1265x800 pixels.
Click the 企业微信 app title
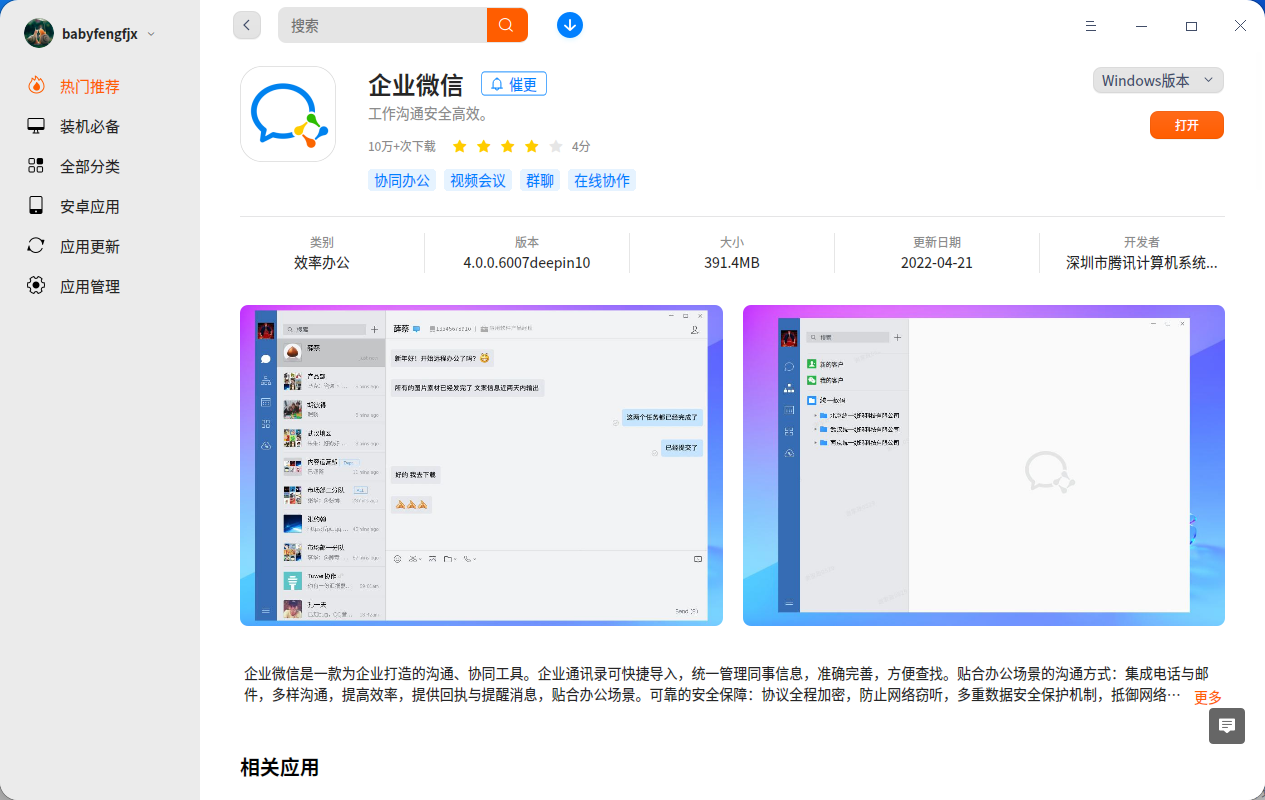click(416, 84)
